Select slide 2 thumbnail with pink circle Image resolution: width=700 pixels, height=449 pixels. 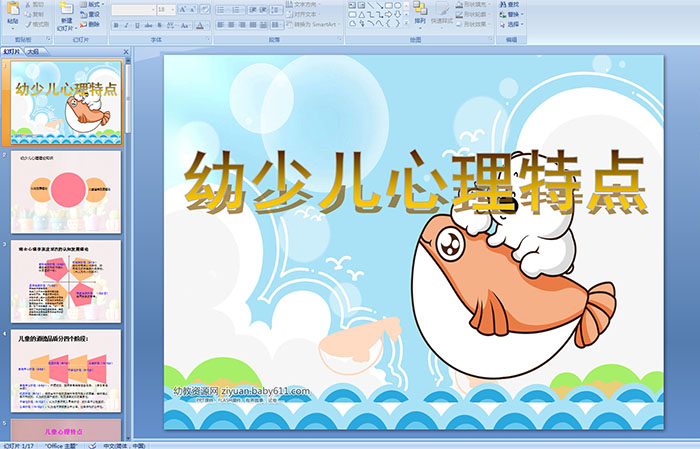(x=66, y=192)
